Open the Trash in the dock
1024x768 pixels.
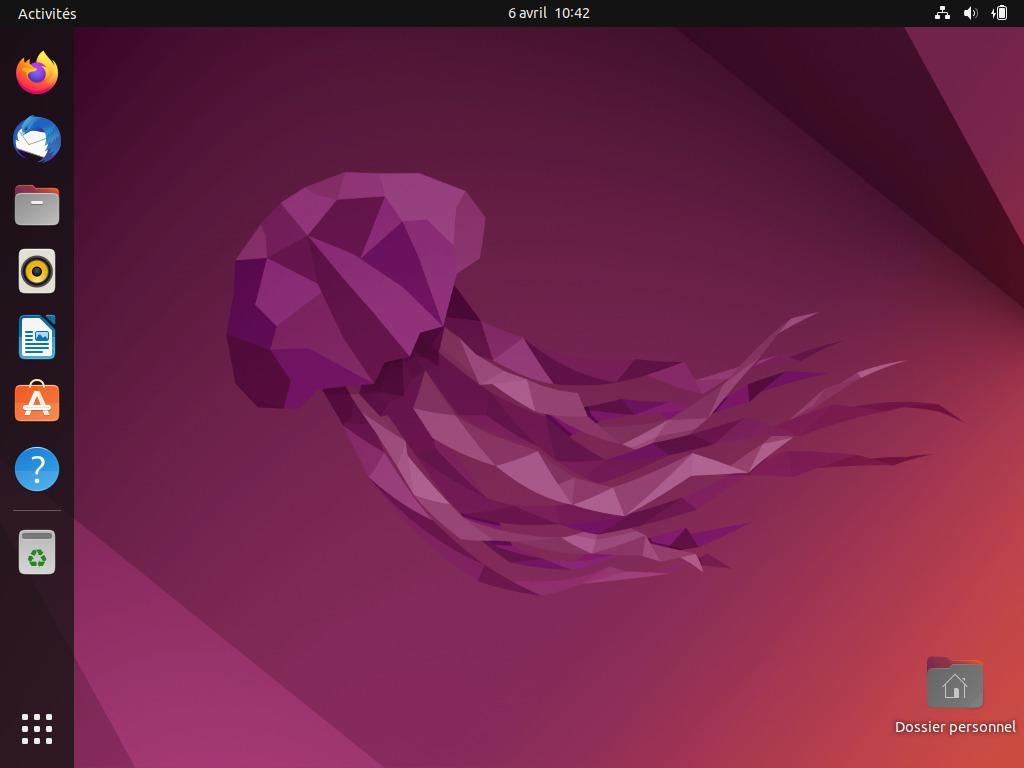pos(37,552)
